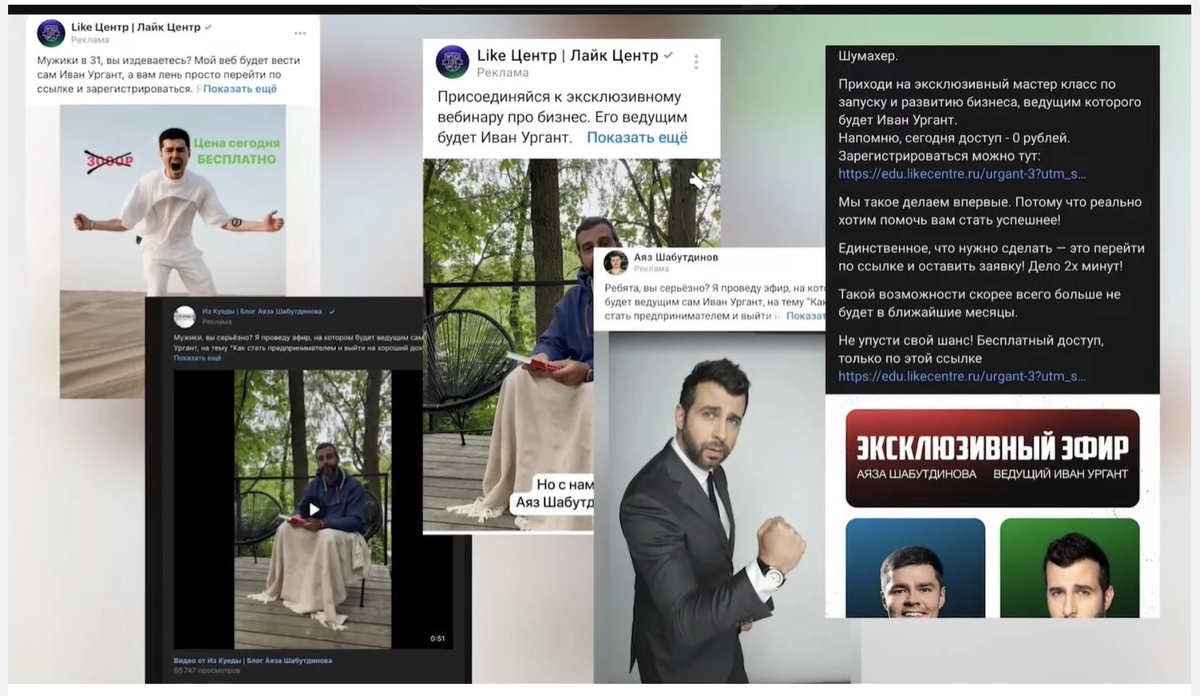Image resolution: width=1200 pixels, height=696 pixels.
Task: Click Like Центр avatar in the top-left ad
Action: coord(51,33)
